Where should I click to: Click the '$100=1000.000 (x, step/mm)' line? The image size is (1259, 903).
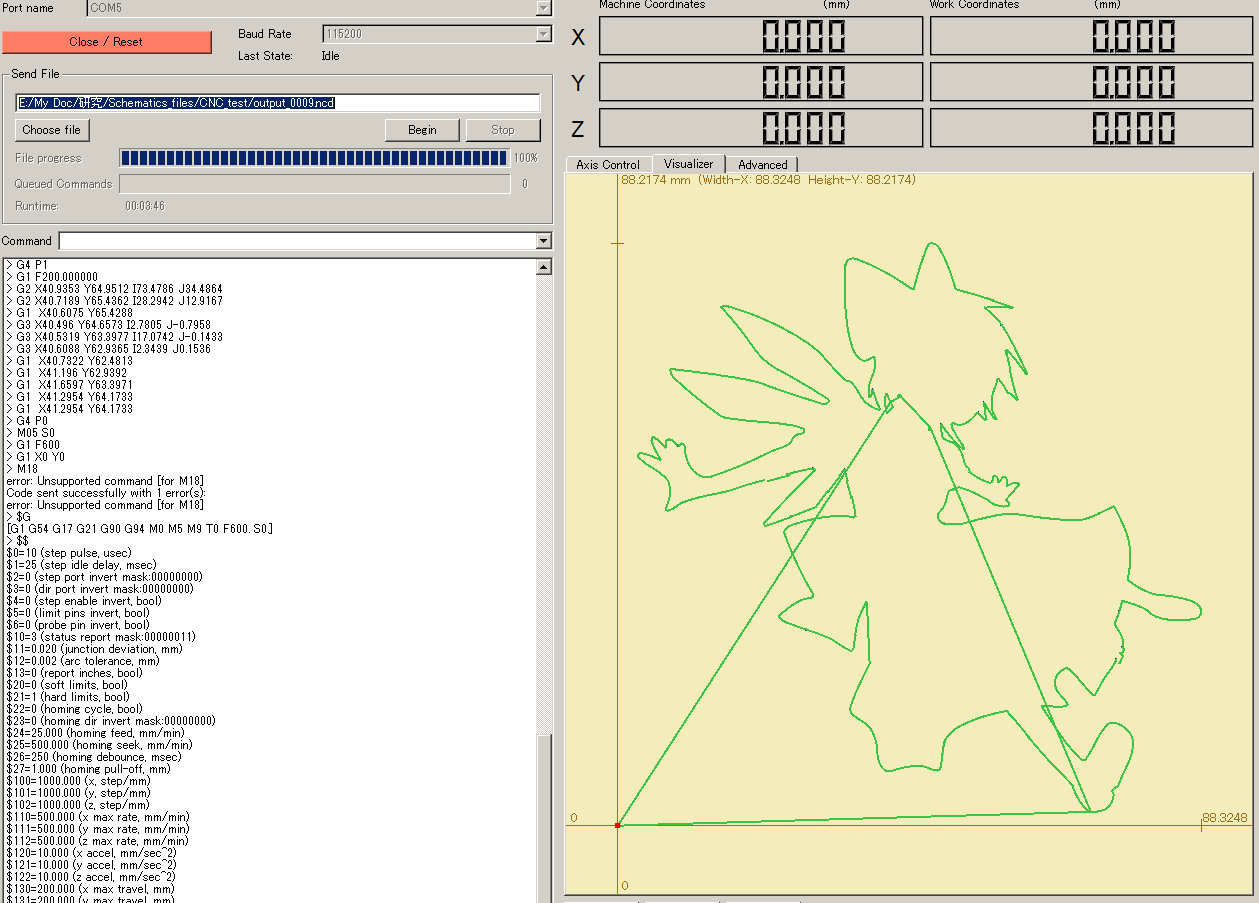(x=77, y=781)
